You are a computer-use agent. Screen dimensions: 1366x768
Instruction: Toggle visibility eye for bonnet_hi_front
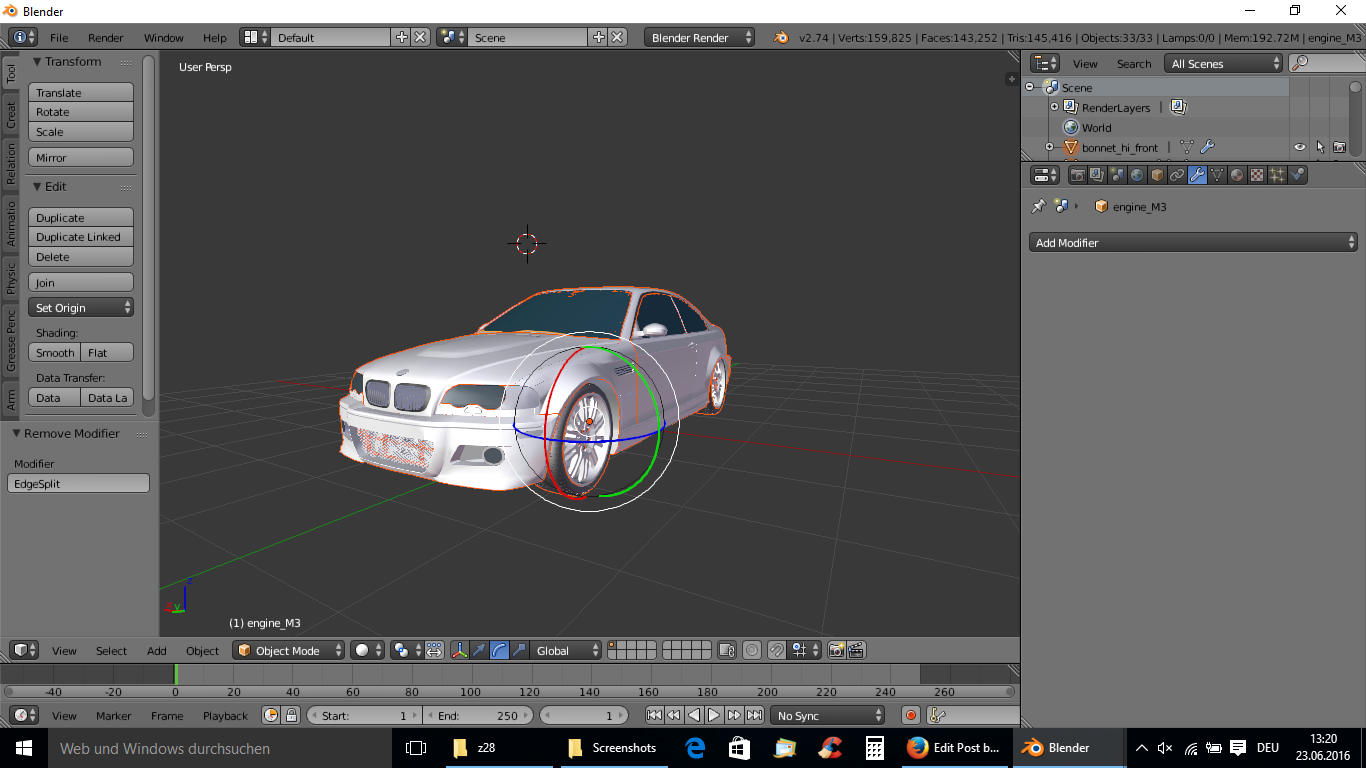coord(1300,147)
